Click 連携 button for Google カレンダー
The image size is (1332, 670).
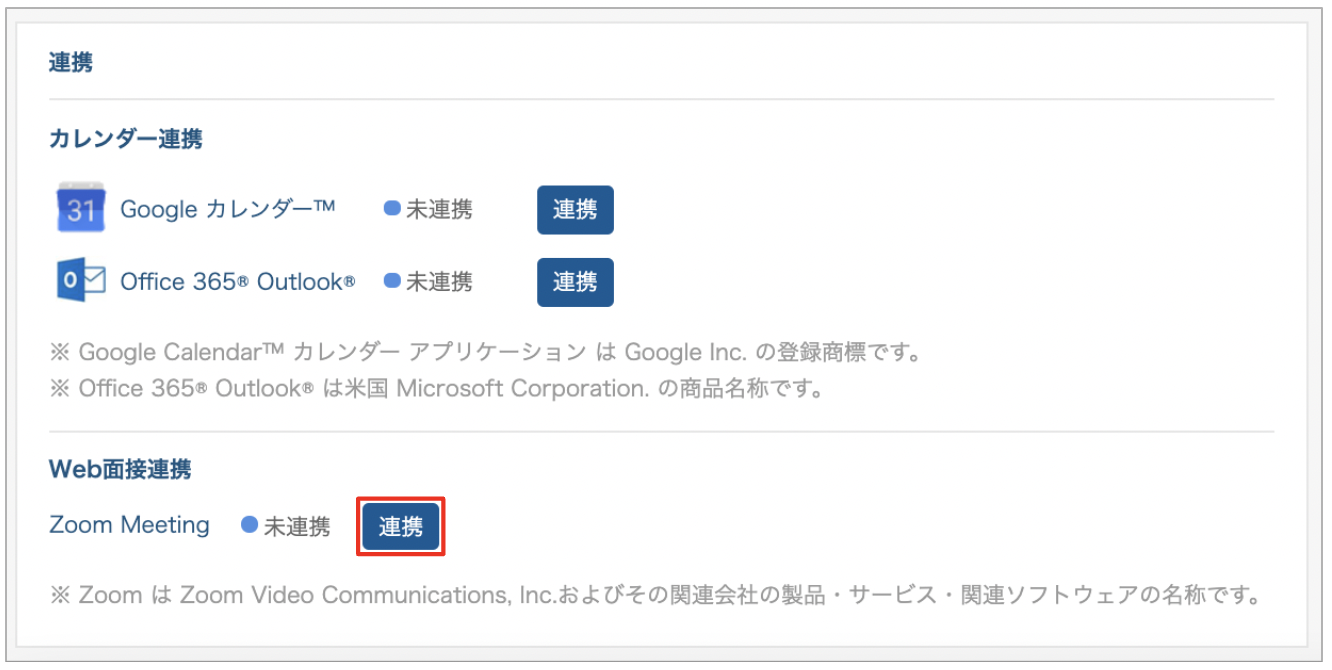click(575, 209)
